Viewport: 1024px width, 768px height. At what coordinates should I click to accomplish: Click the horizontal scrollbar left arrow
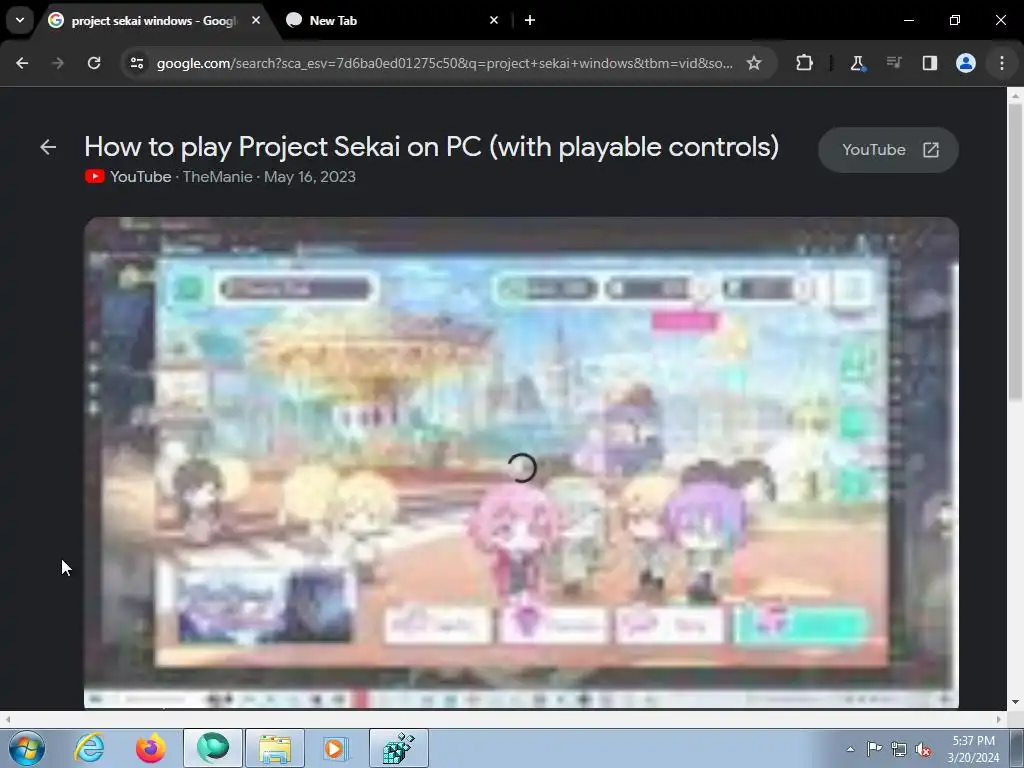click(7, 719)
